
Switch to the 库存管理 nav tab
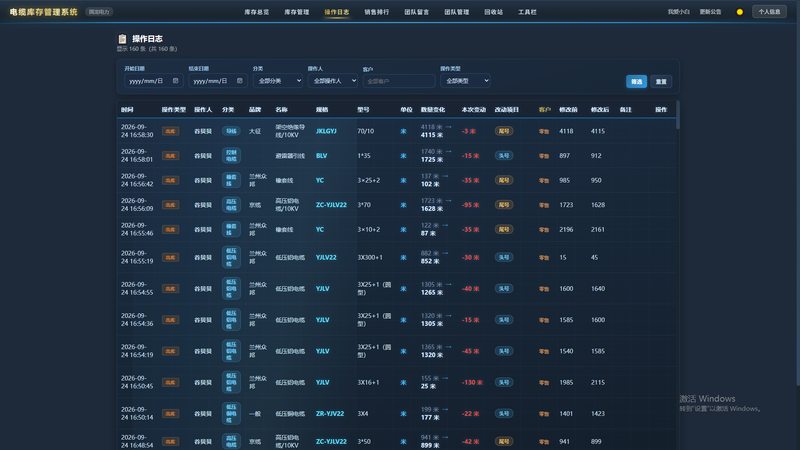pos(296,12)
